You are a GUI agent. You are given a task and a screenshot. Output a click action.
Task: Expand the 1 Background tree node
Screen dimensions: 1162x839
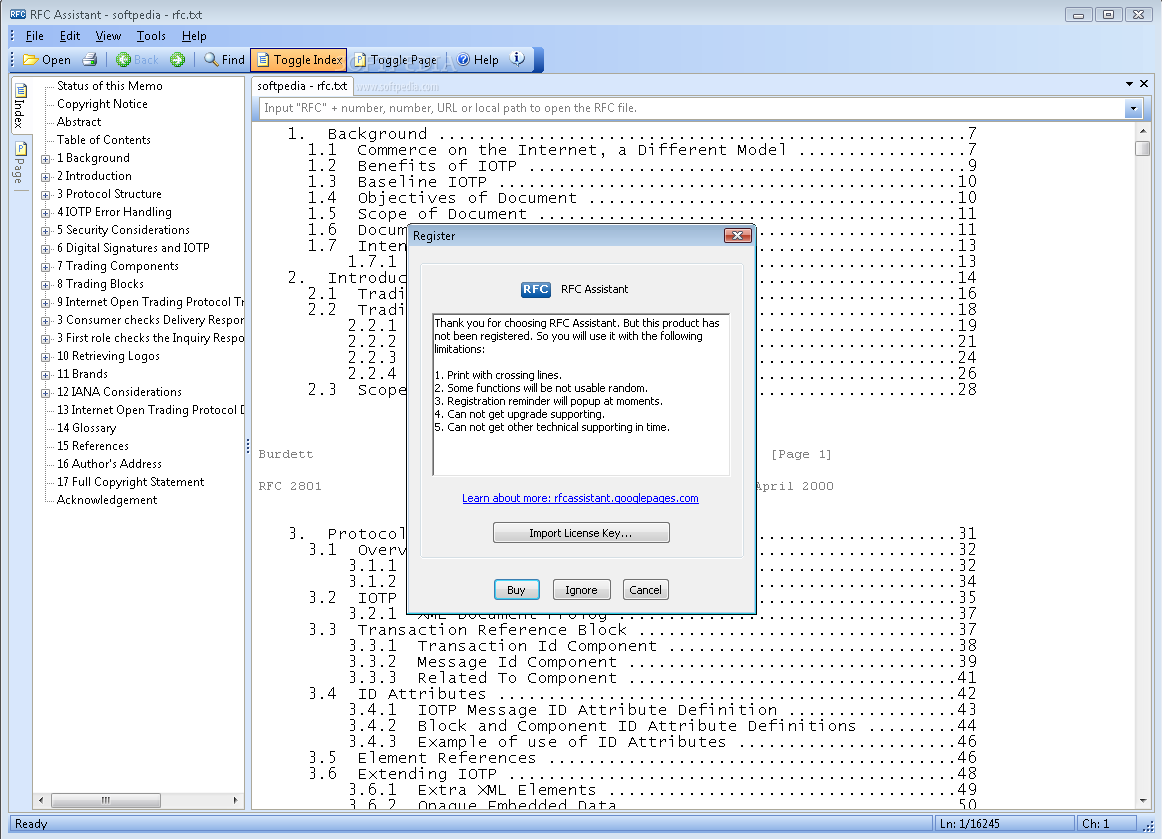pos(46,159)
